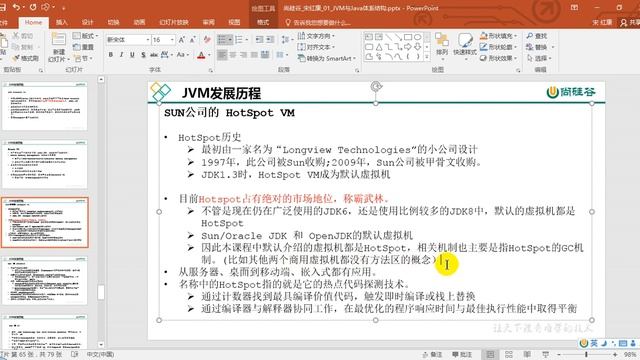The width and height of the screenshot is (640, 360).
Task: Align text left button
Action: click(x=222, y=55)
